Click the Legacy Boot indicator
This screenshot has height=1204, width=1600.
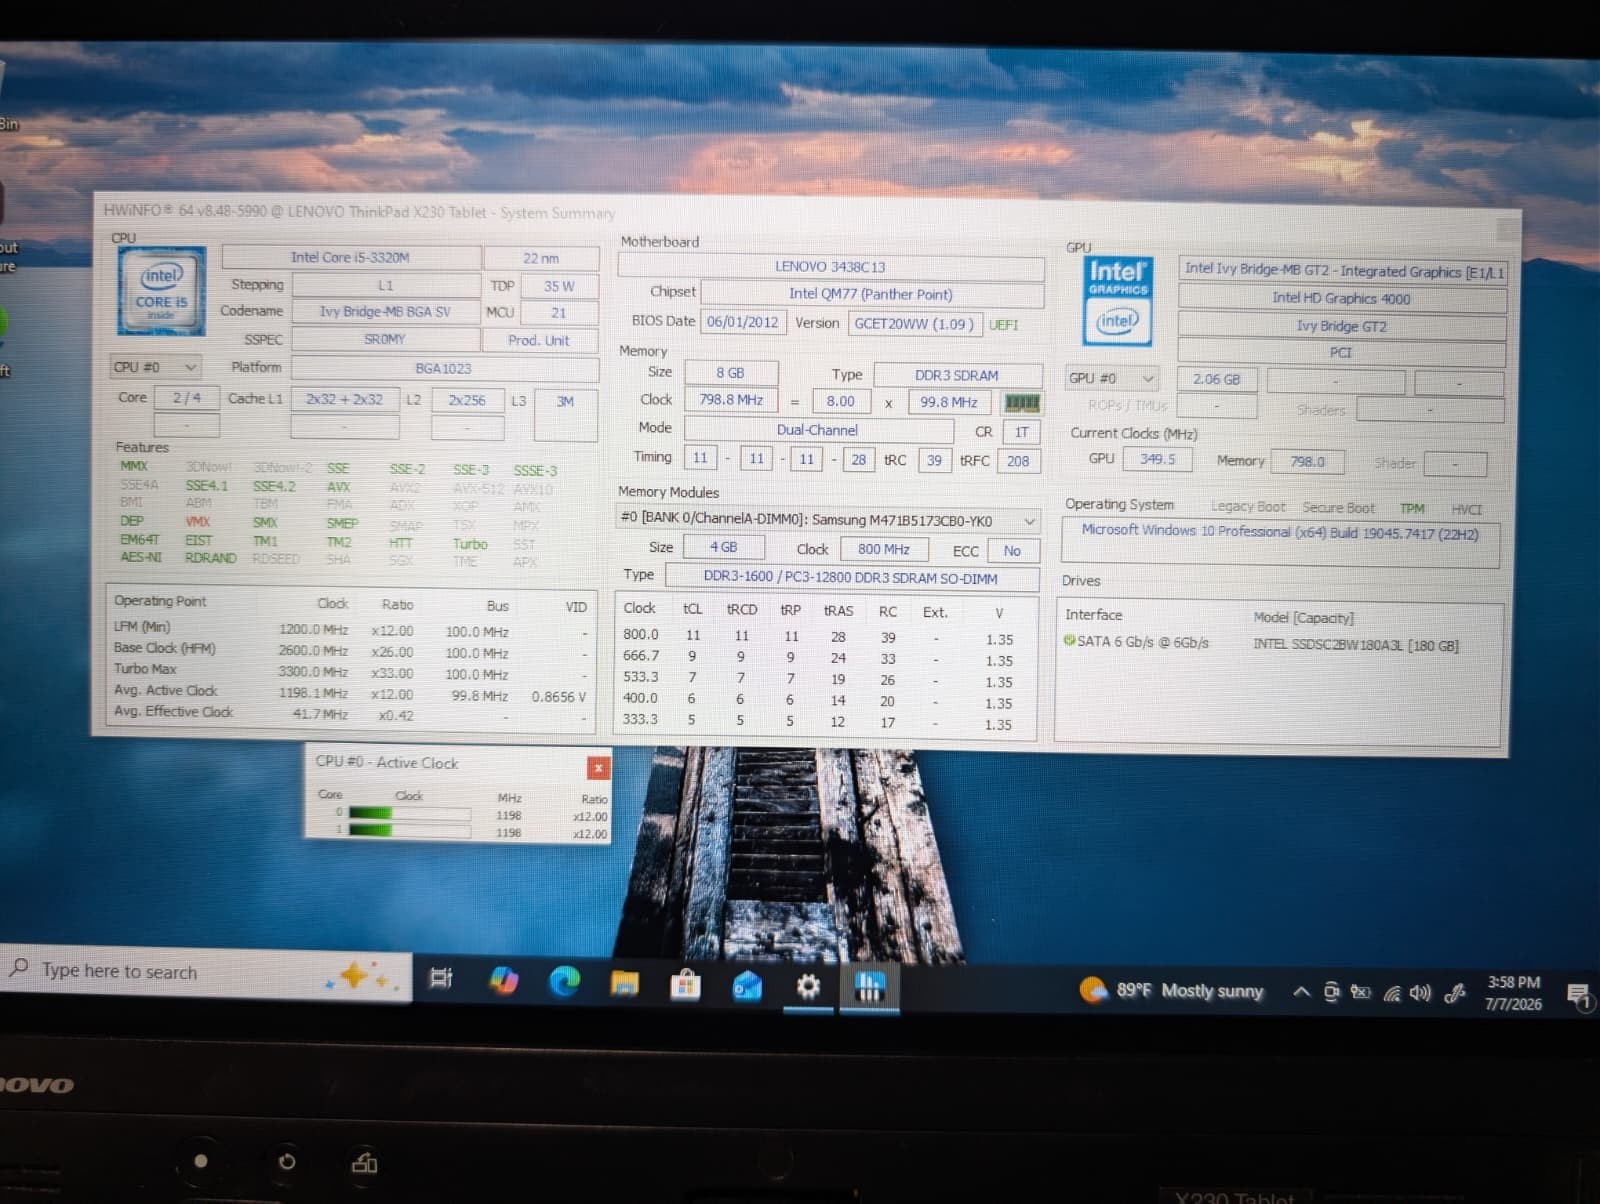click(1248, 507)
